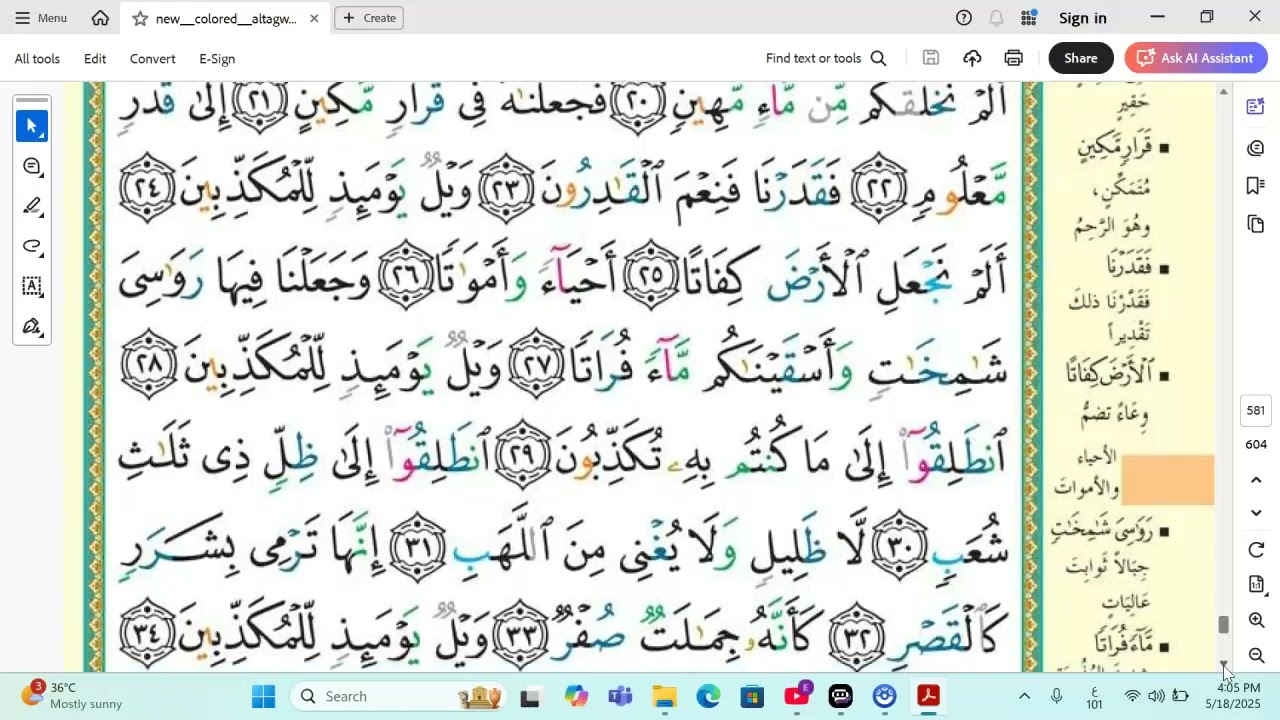The width and height of the screenshot is (1280, 720).
Task: Switch to the new__colored__altagw document tab
Action: (x=226, y=18)
